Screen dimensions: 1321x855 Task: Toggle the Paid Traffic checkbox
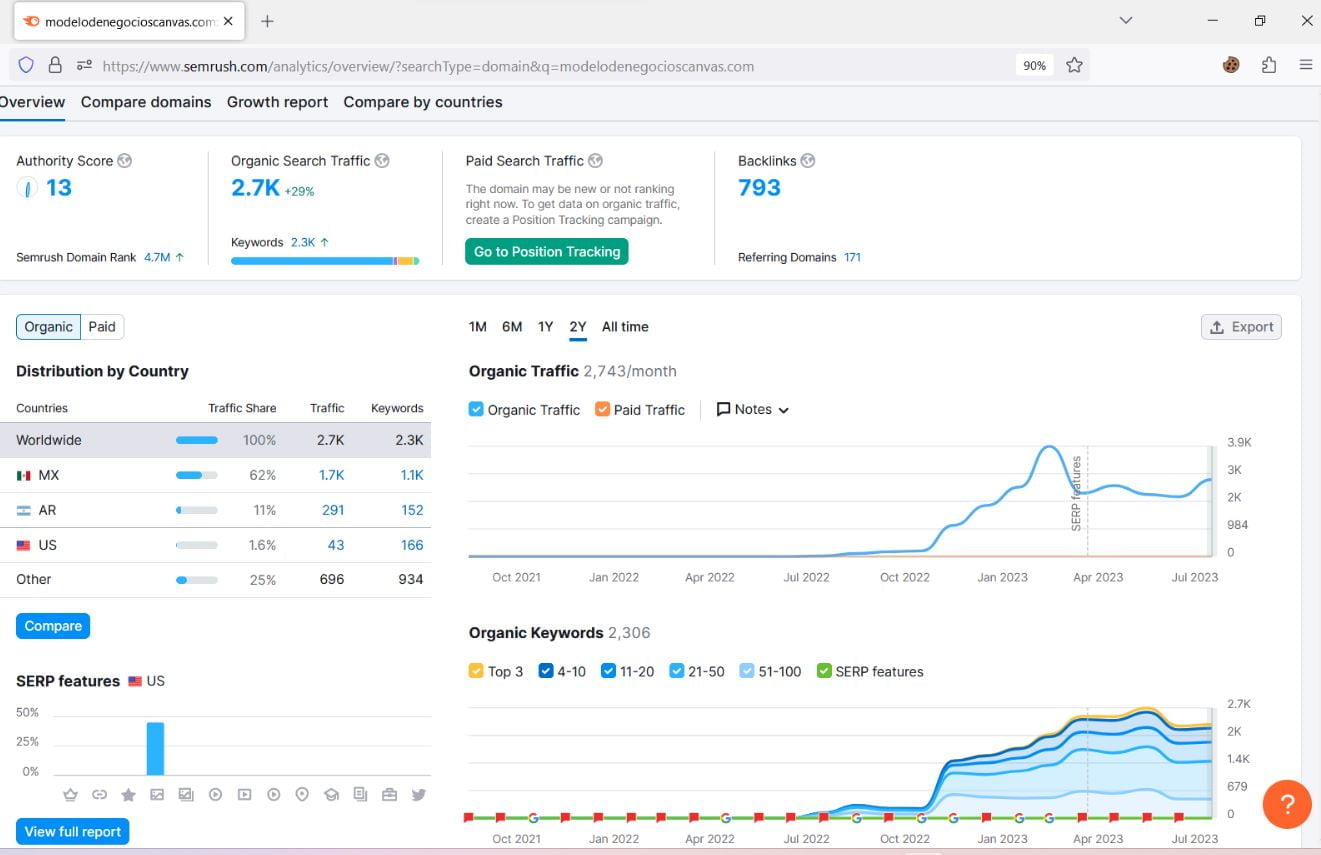pyautogui.click(x=602, y=409)
